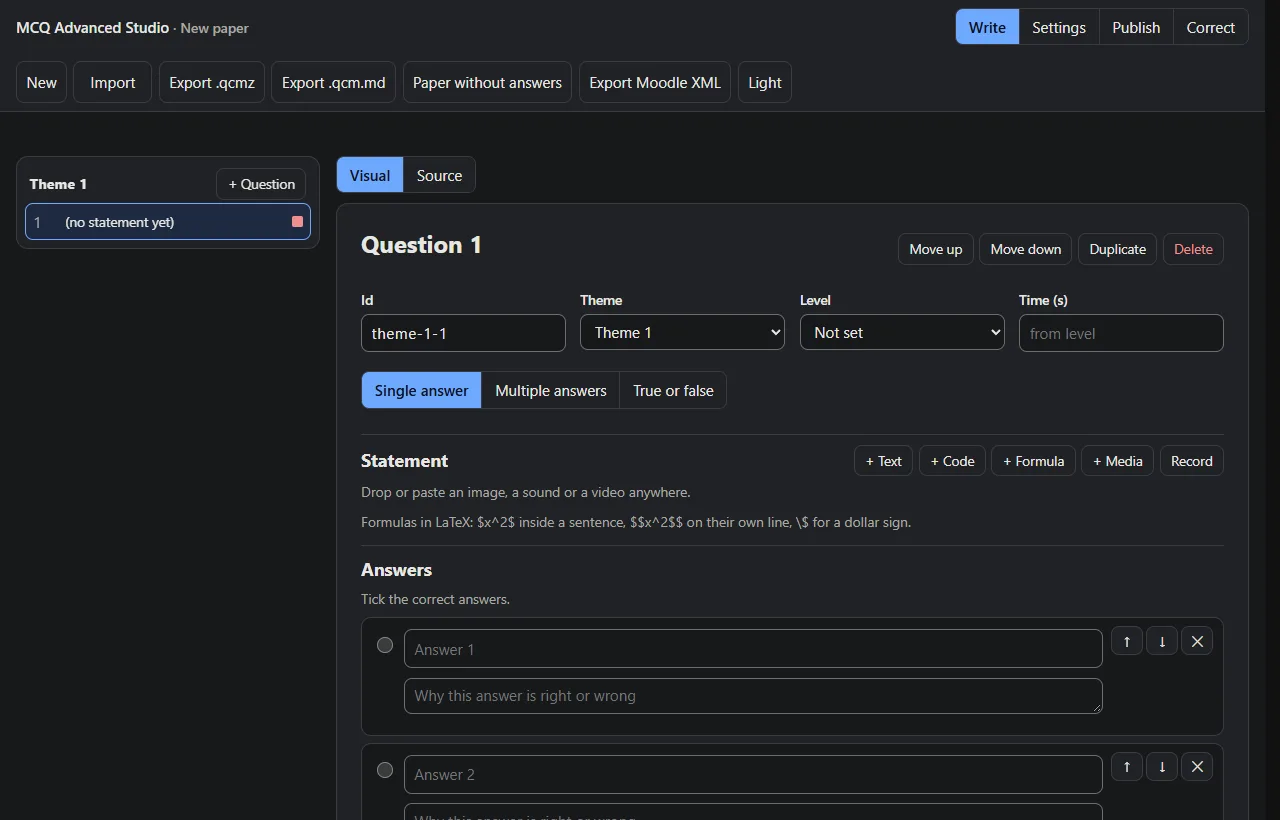Add a Code block to the statement
Image resolution: width=1280 pixels, height=820 pixels.
pos(952,461)
